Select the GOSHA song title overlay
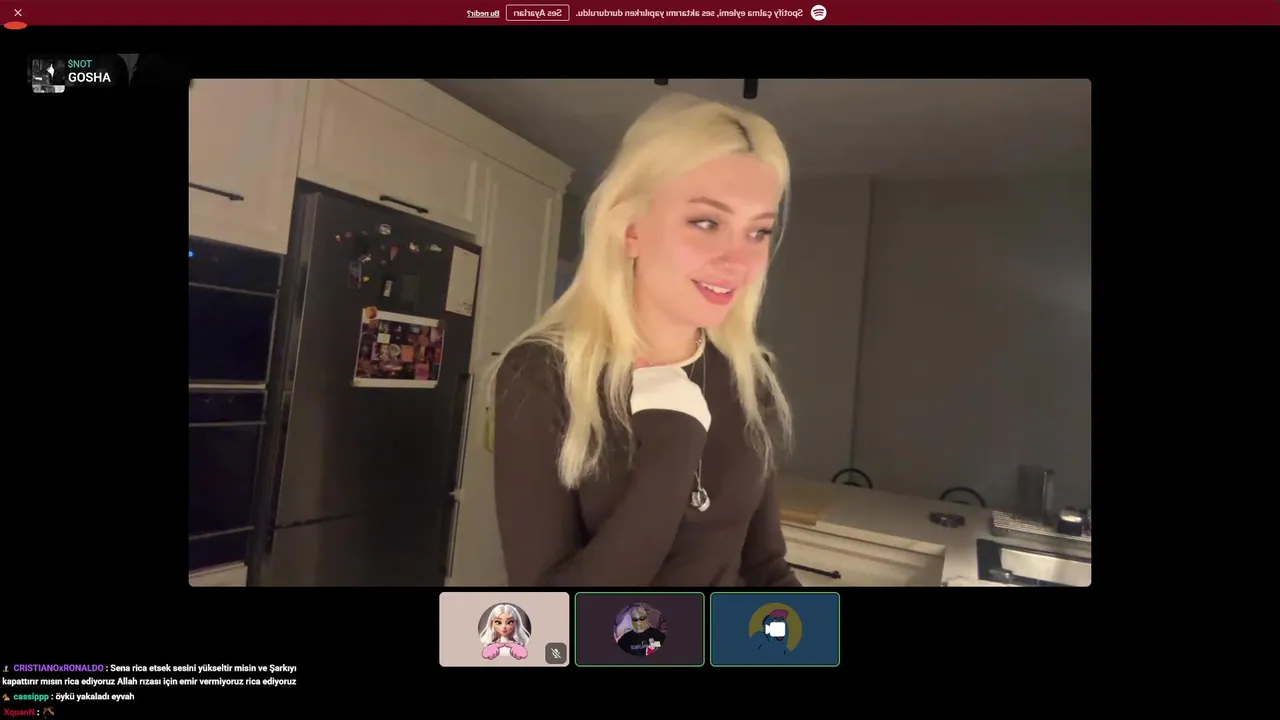The width and height of the screenshot is (1280, 720). (89, 78)
